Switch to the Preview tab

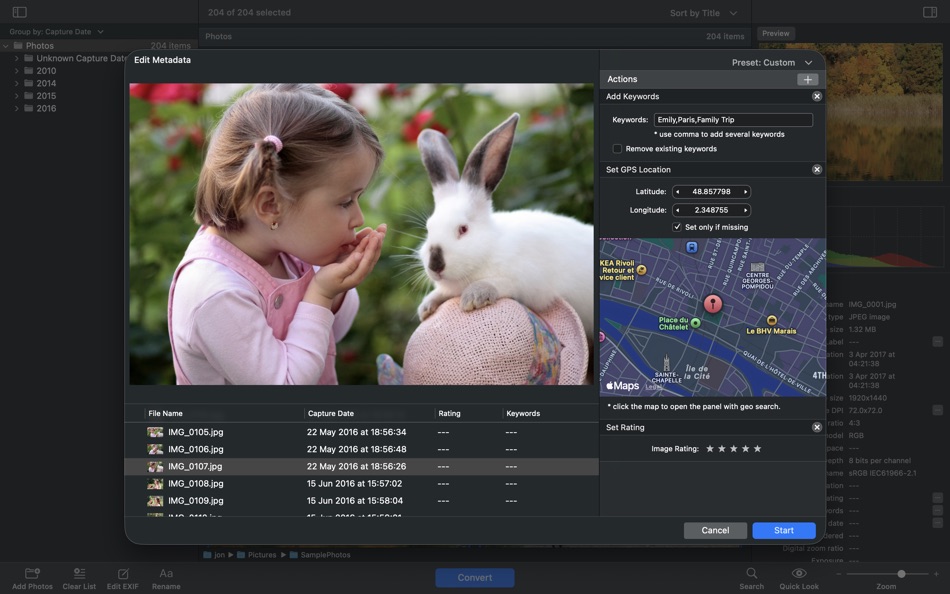click(x=775, y=33)
